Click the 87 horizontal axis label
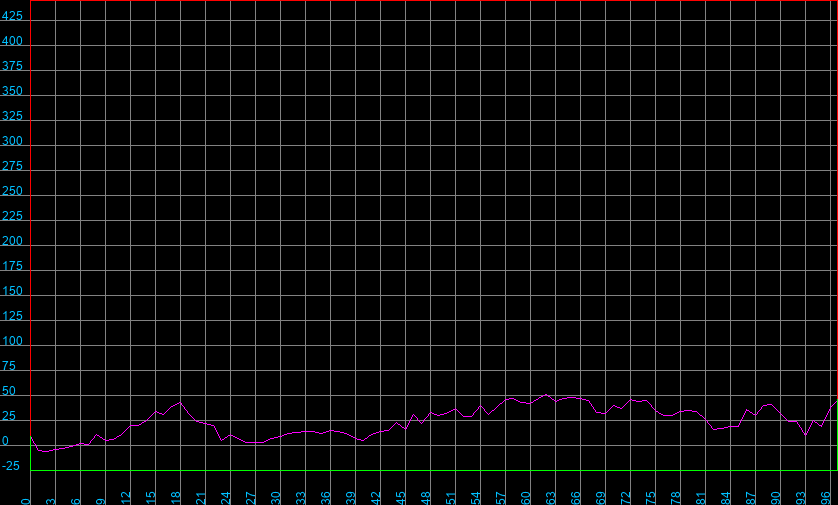Viewport: 838px width, 505px height. (x=751, y=498)
